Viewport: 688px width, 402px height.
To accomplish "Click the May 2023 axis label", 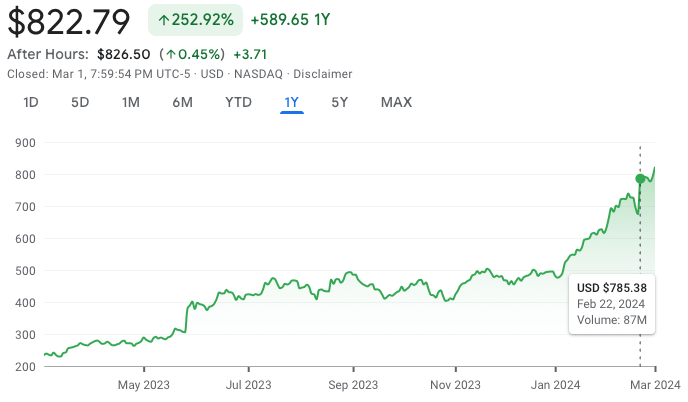I will click(x=144, y=384).
